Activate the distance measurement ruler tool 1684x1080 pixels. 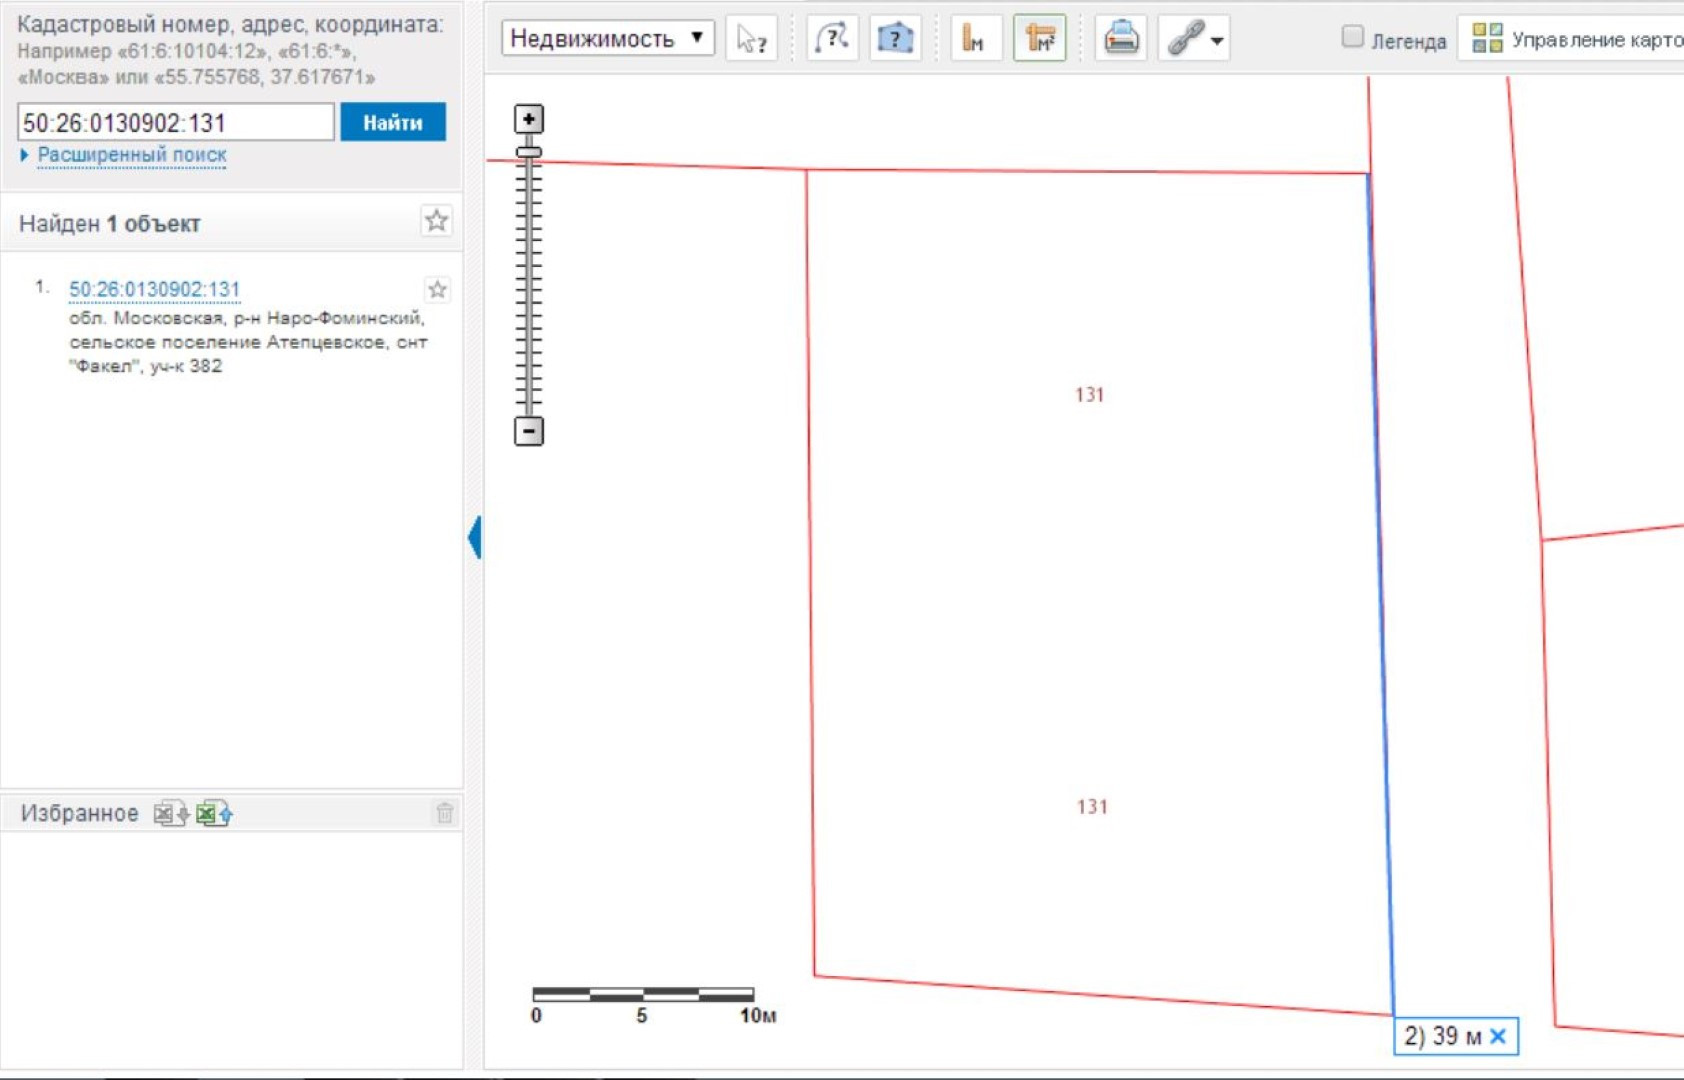pos(974,39)
